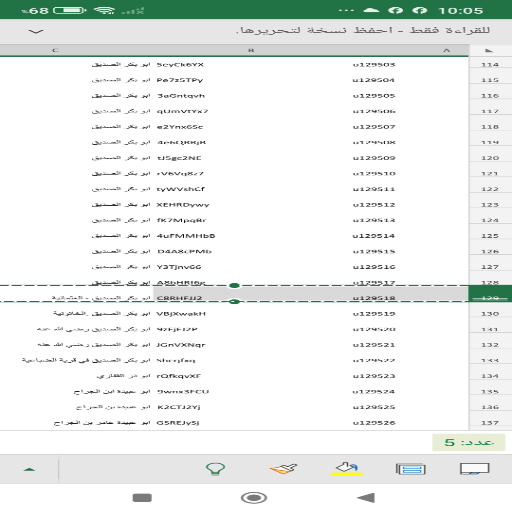Tap the fill color bucket icon
The width and height of the screenshot is (512, 512).
(347, 468)
